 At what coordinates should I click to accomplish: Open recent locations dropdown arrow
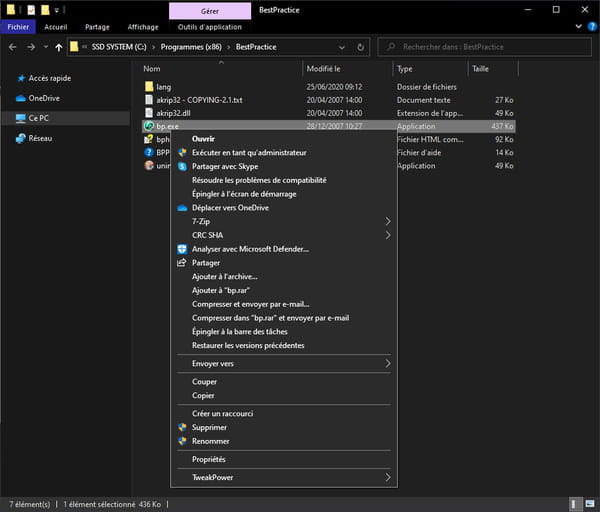46,47
